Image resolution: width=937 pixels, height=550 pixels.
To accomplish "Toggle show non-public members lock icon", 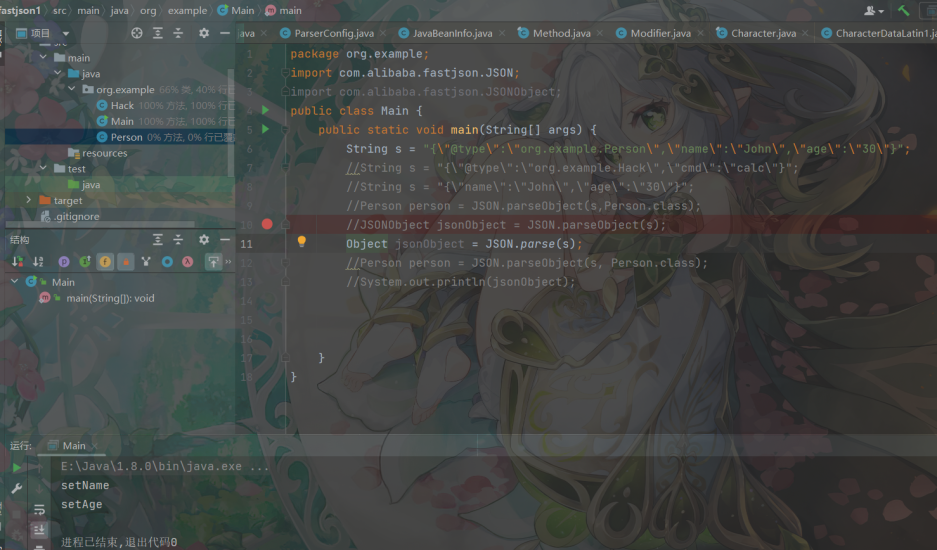I will click(x=125, y=262).
